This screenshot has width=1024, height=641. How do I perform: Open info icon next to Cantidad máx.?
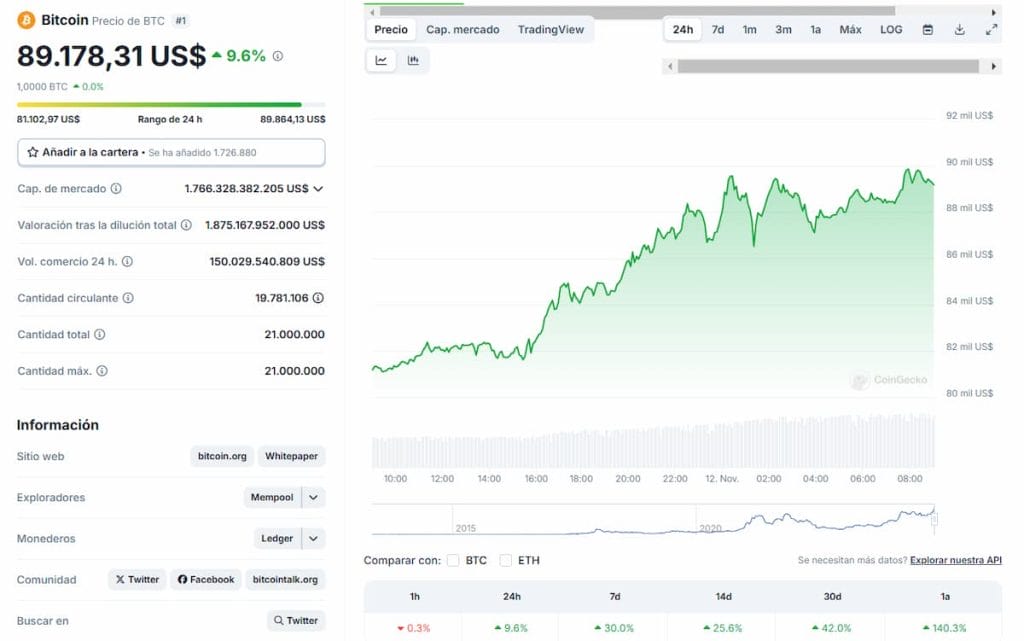coord(102,371)
